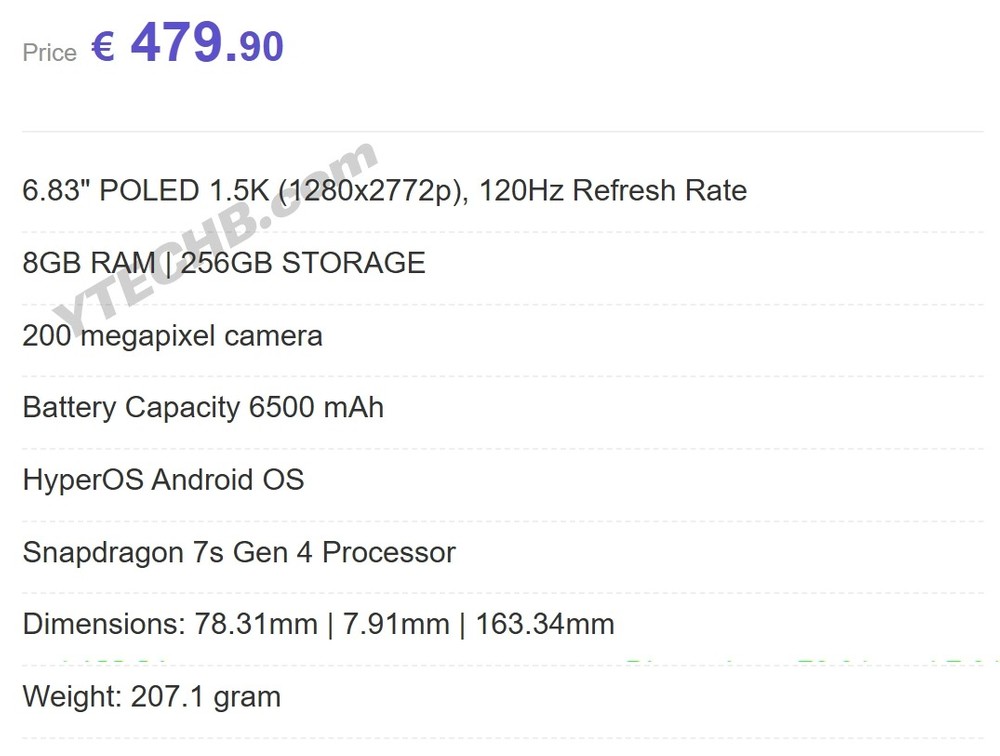
Task: Click the euro currency symbol
Action: point(103,47)
